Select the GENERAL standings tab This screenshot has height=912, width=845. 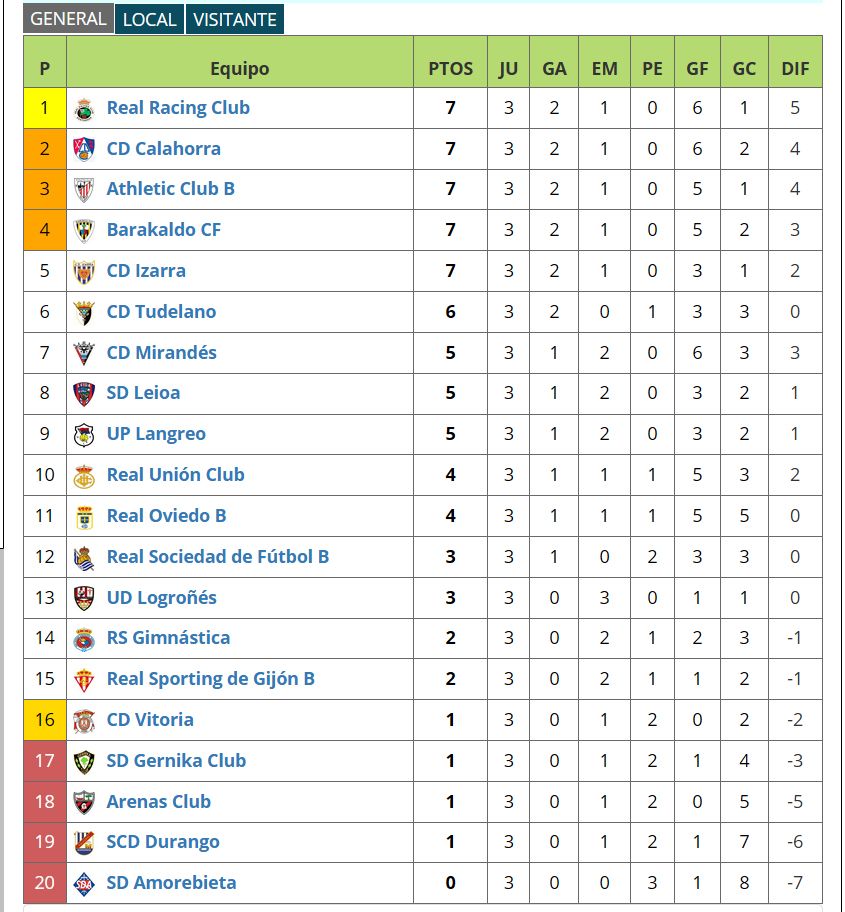[x=68, y=19]
